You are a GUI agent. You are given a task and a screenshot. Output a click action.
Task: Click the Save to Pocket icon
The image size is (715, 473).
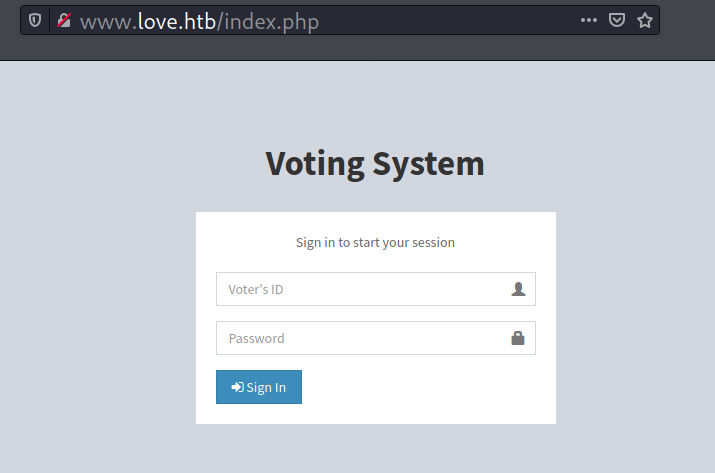(617, 20)
